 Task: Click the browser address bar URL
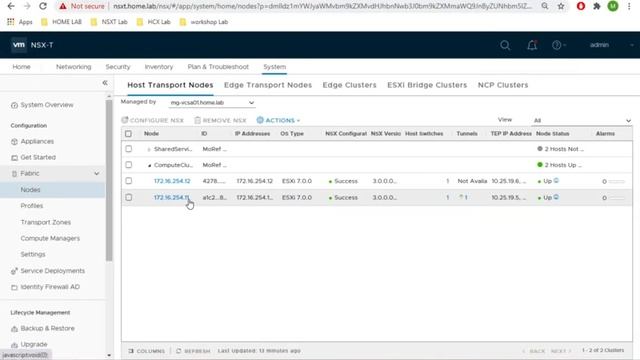tap(322, 6)
